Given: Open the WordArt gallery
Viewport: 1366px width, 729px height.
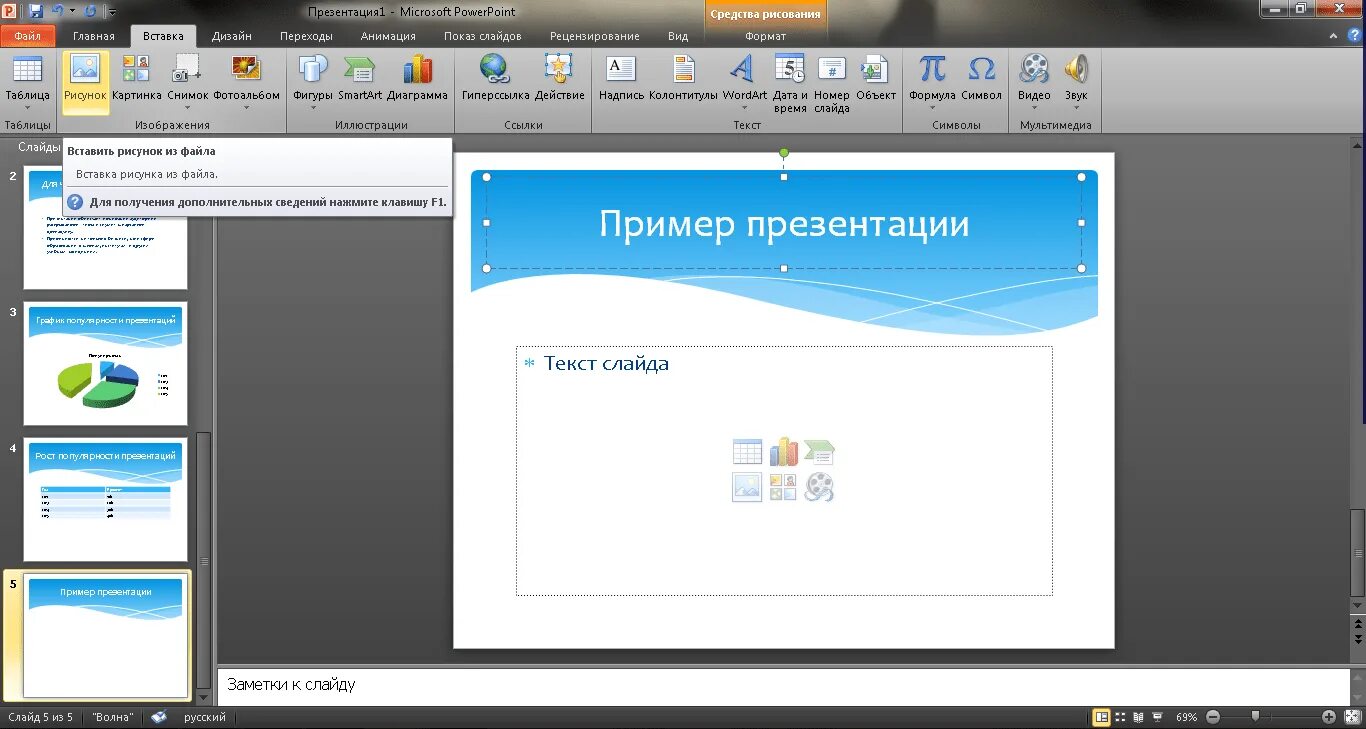Looking at the screenshot, I should 744,82.
